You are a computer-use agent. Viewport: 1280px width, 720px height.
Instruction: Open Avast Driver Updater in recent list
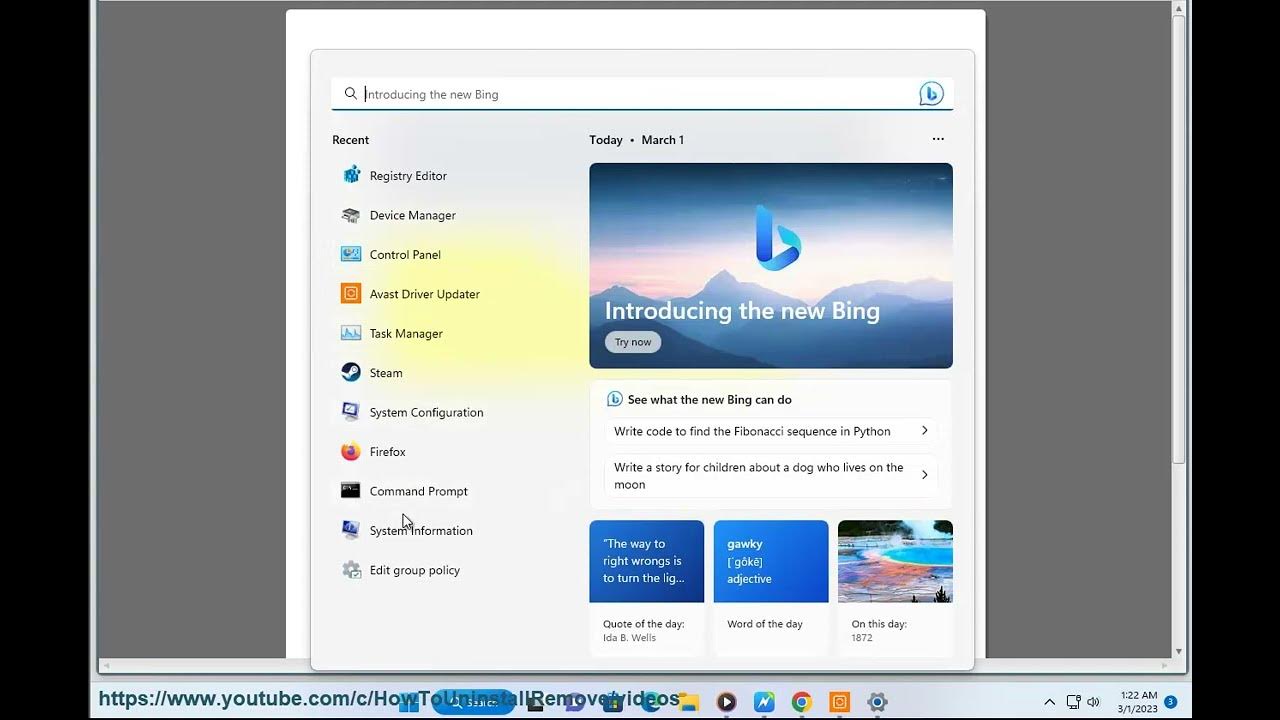coord(410,294)
